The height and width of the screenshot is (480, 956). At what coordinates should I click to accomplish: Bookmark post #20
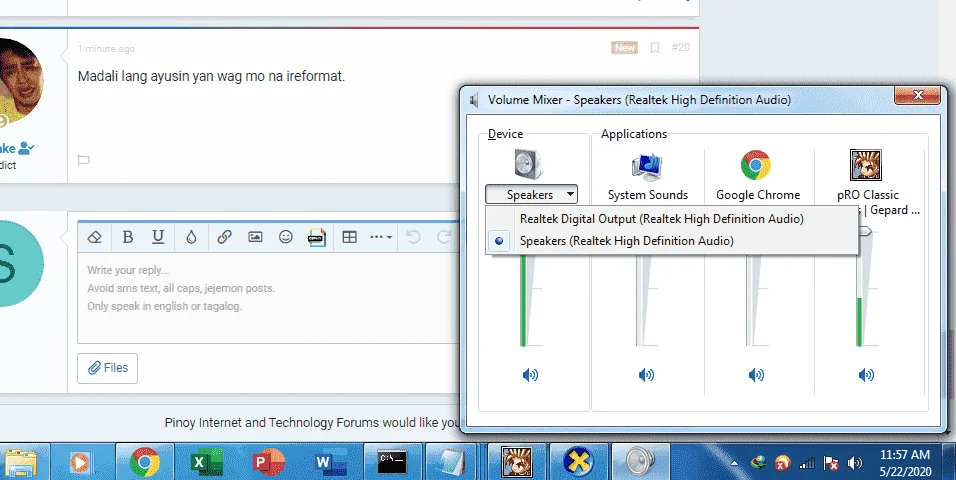coord(655,48)
